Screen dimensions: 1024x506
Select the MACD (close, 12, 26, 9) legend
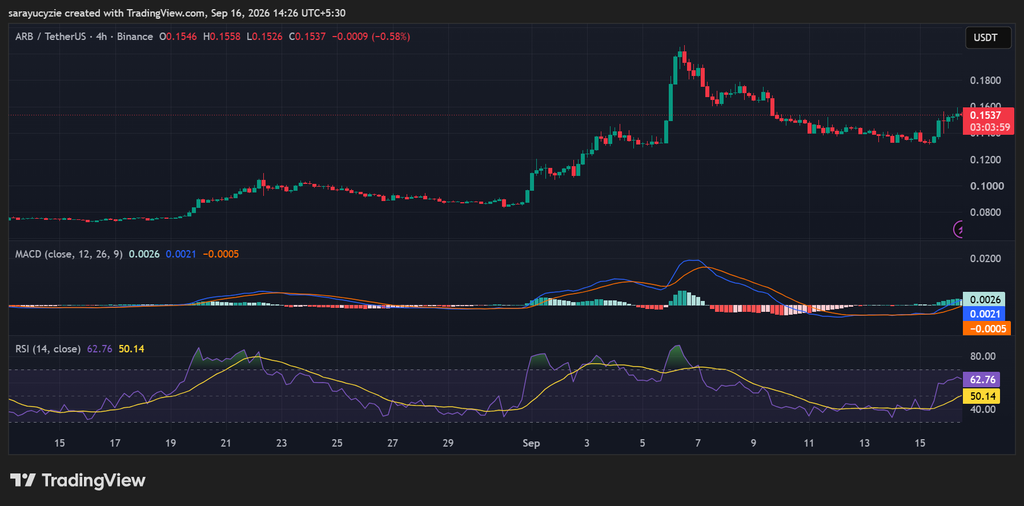tap(69, 253)
